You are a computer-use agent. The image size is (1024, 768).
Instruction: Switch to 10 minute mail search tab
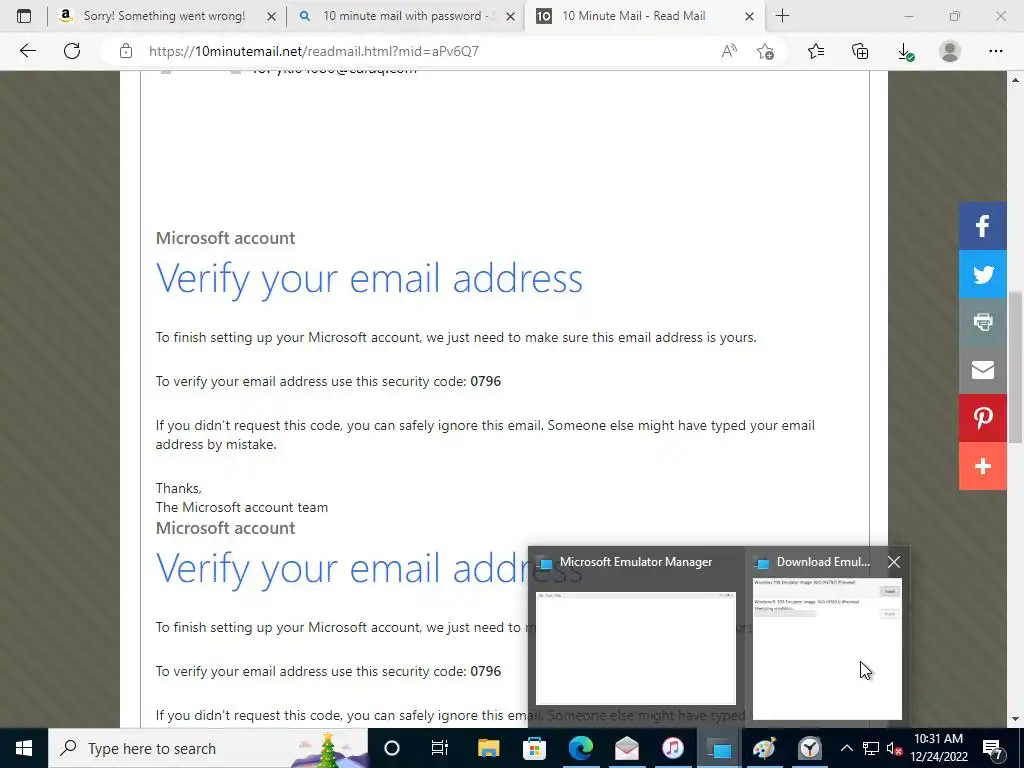click(403, 16)
